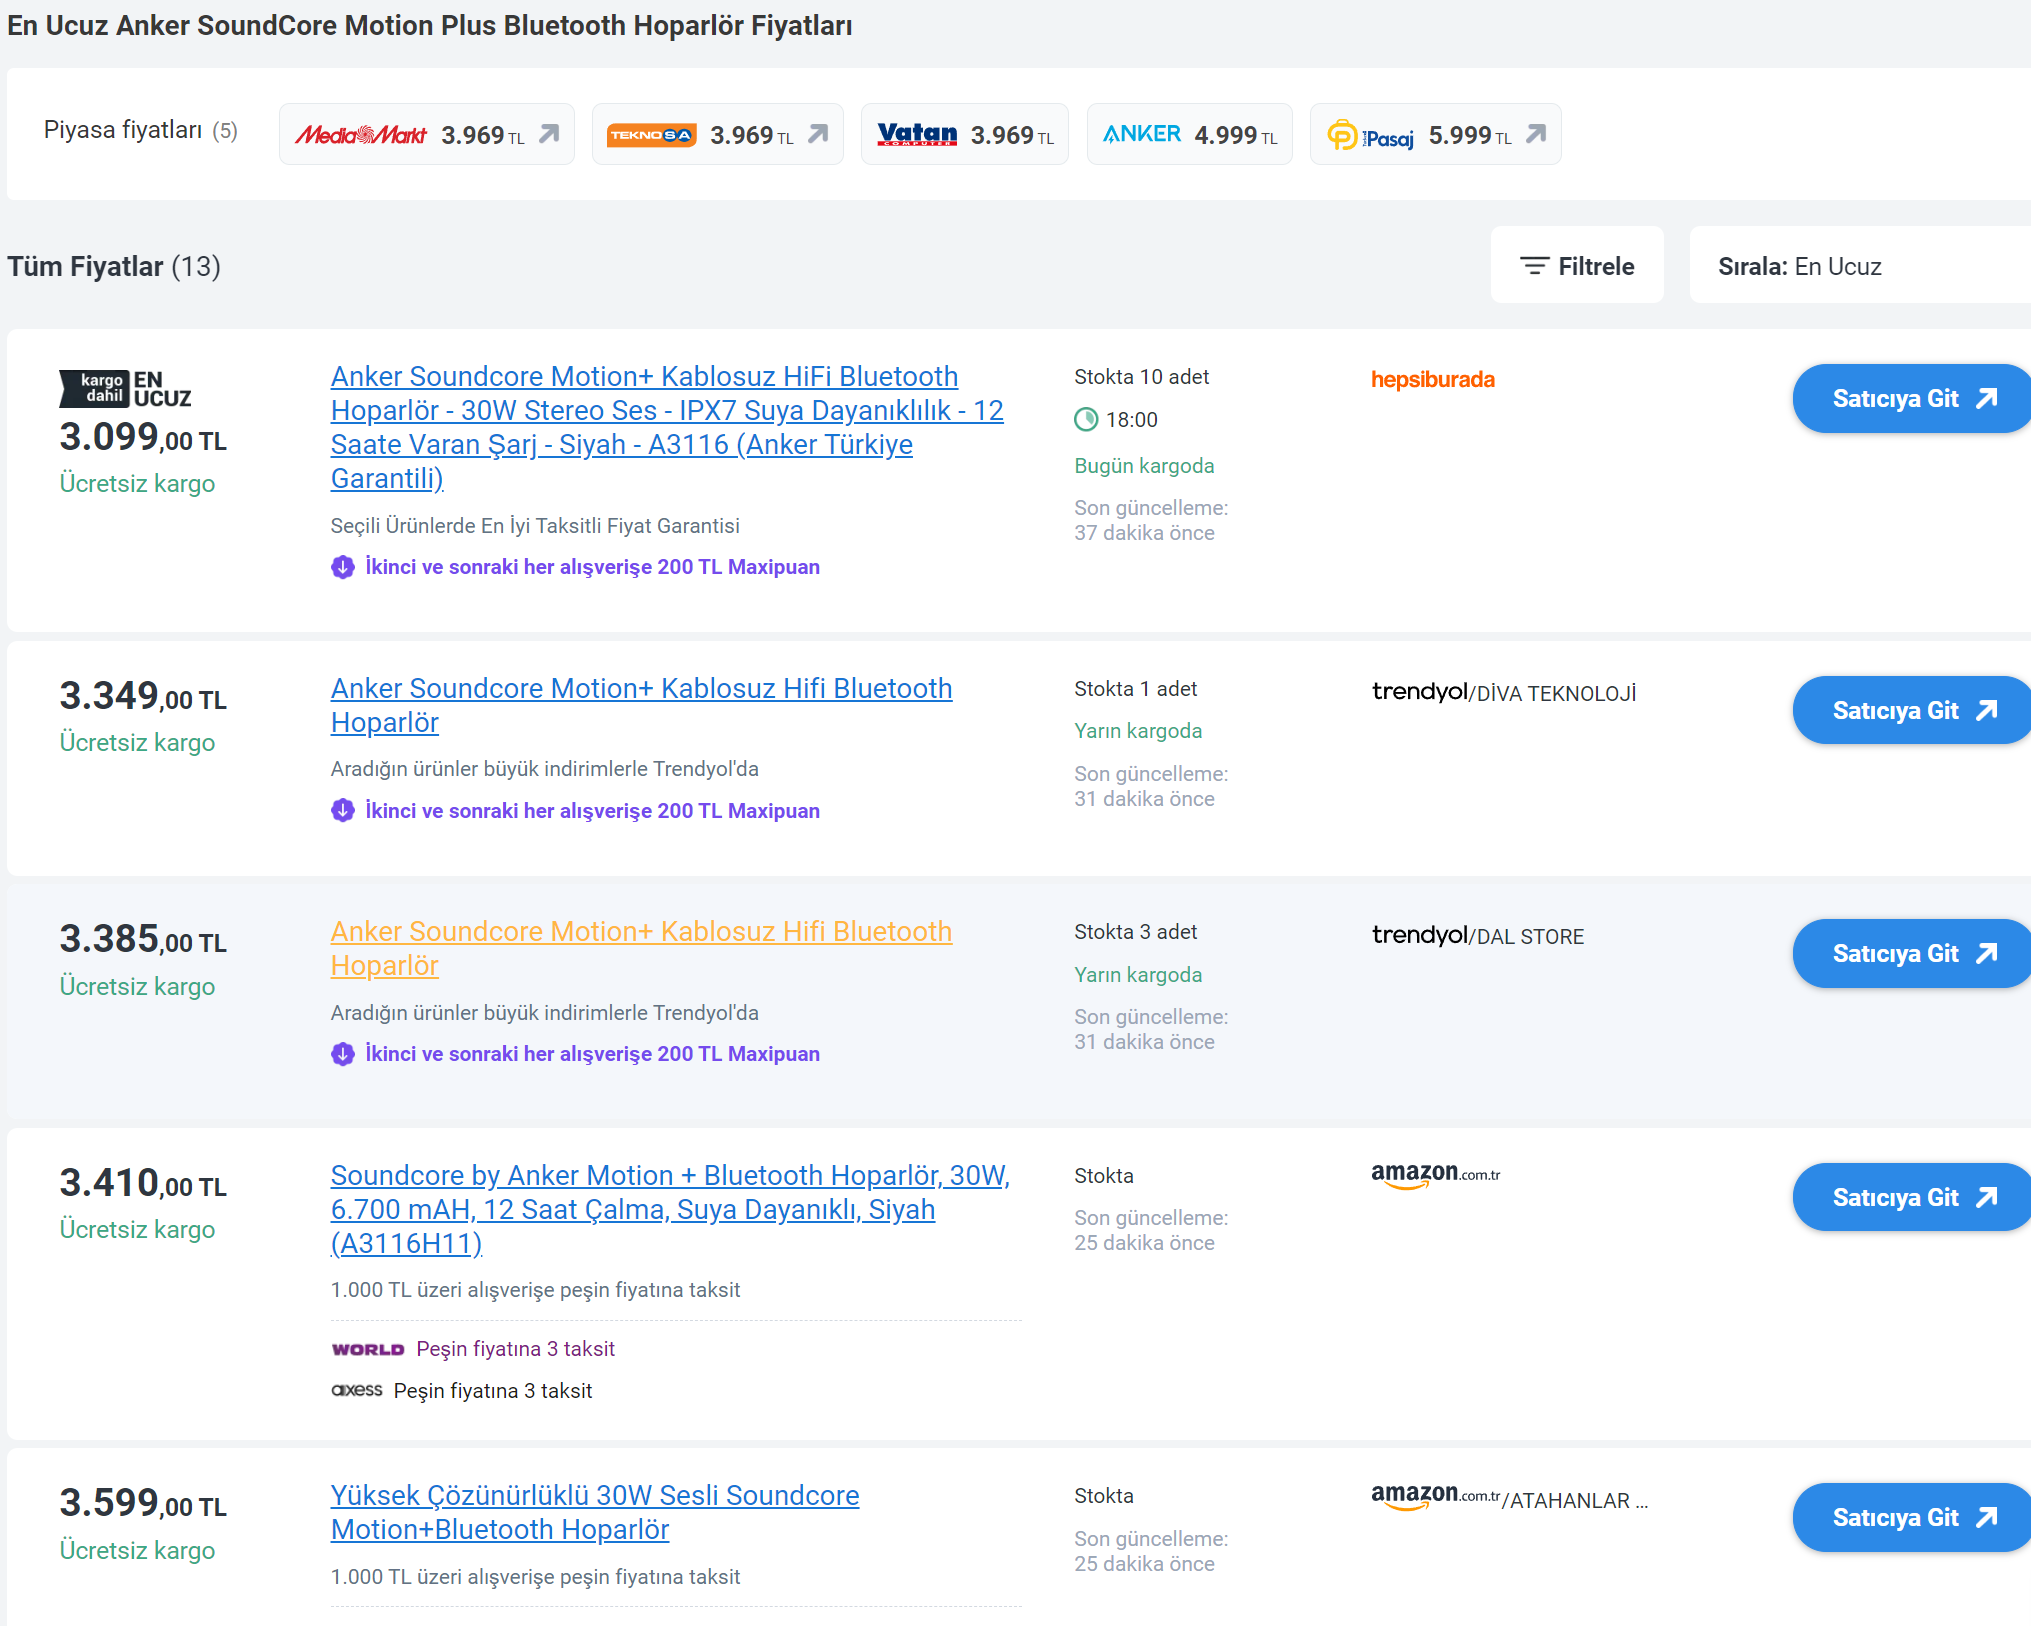The image size is (2031, 1626).
Task: Click the Vatan Computer logo
Action: [x=917, y=134]
